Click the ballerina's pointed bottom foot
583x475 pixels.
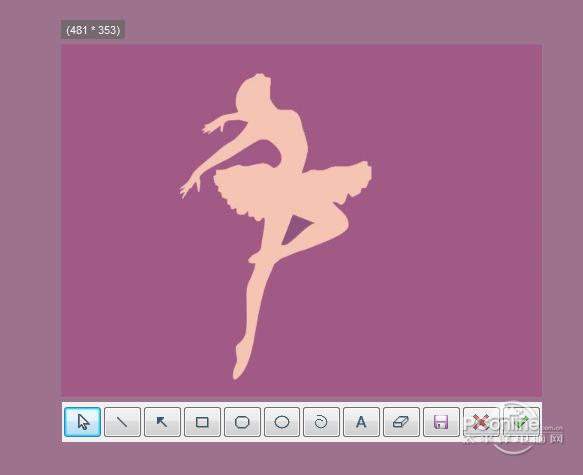[241, 359]
